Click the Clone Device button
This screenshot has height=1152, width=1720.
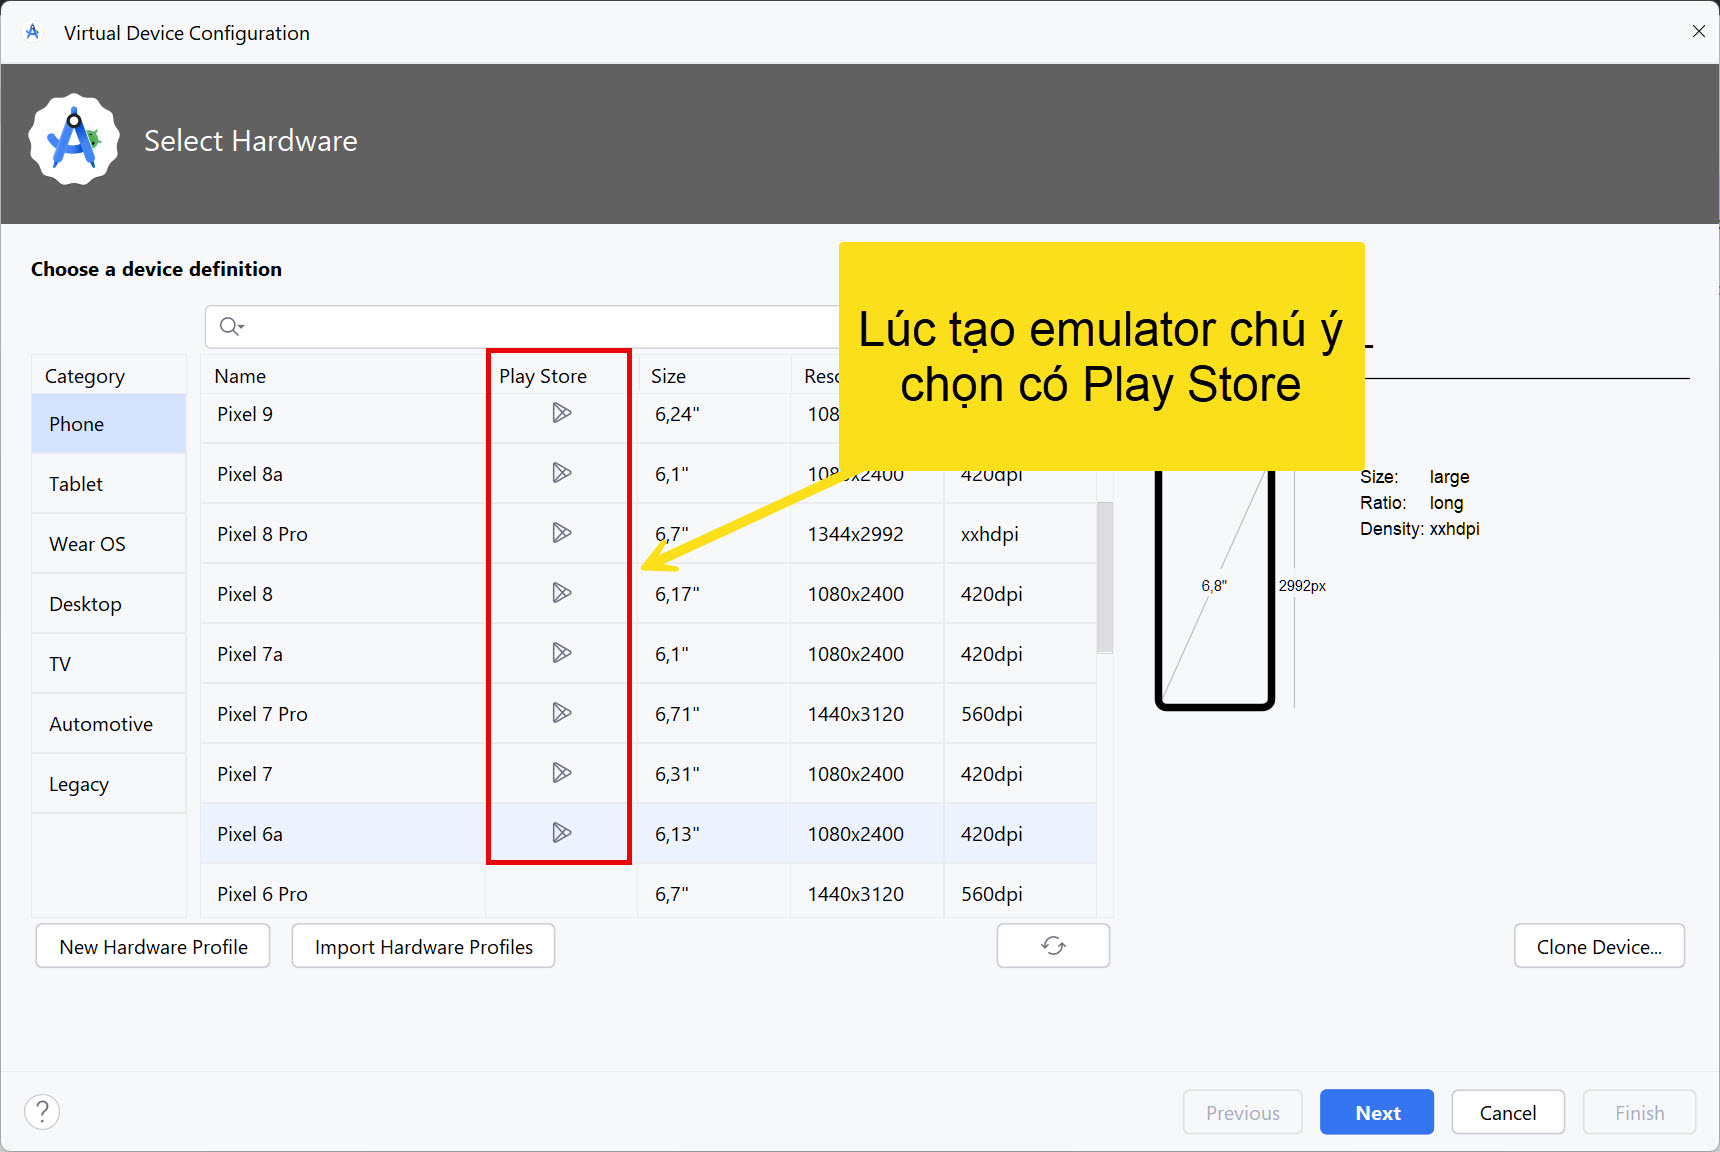pyautogui.click(x=1599, y=946)
